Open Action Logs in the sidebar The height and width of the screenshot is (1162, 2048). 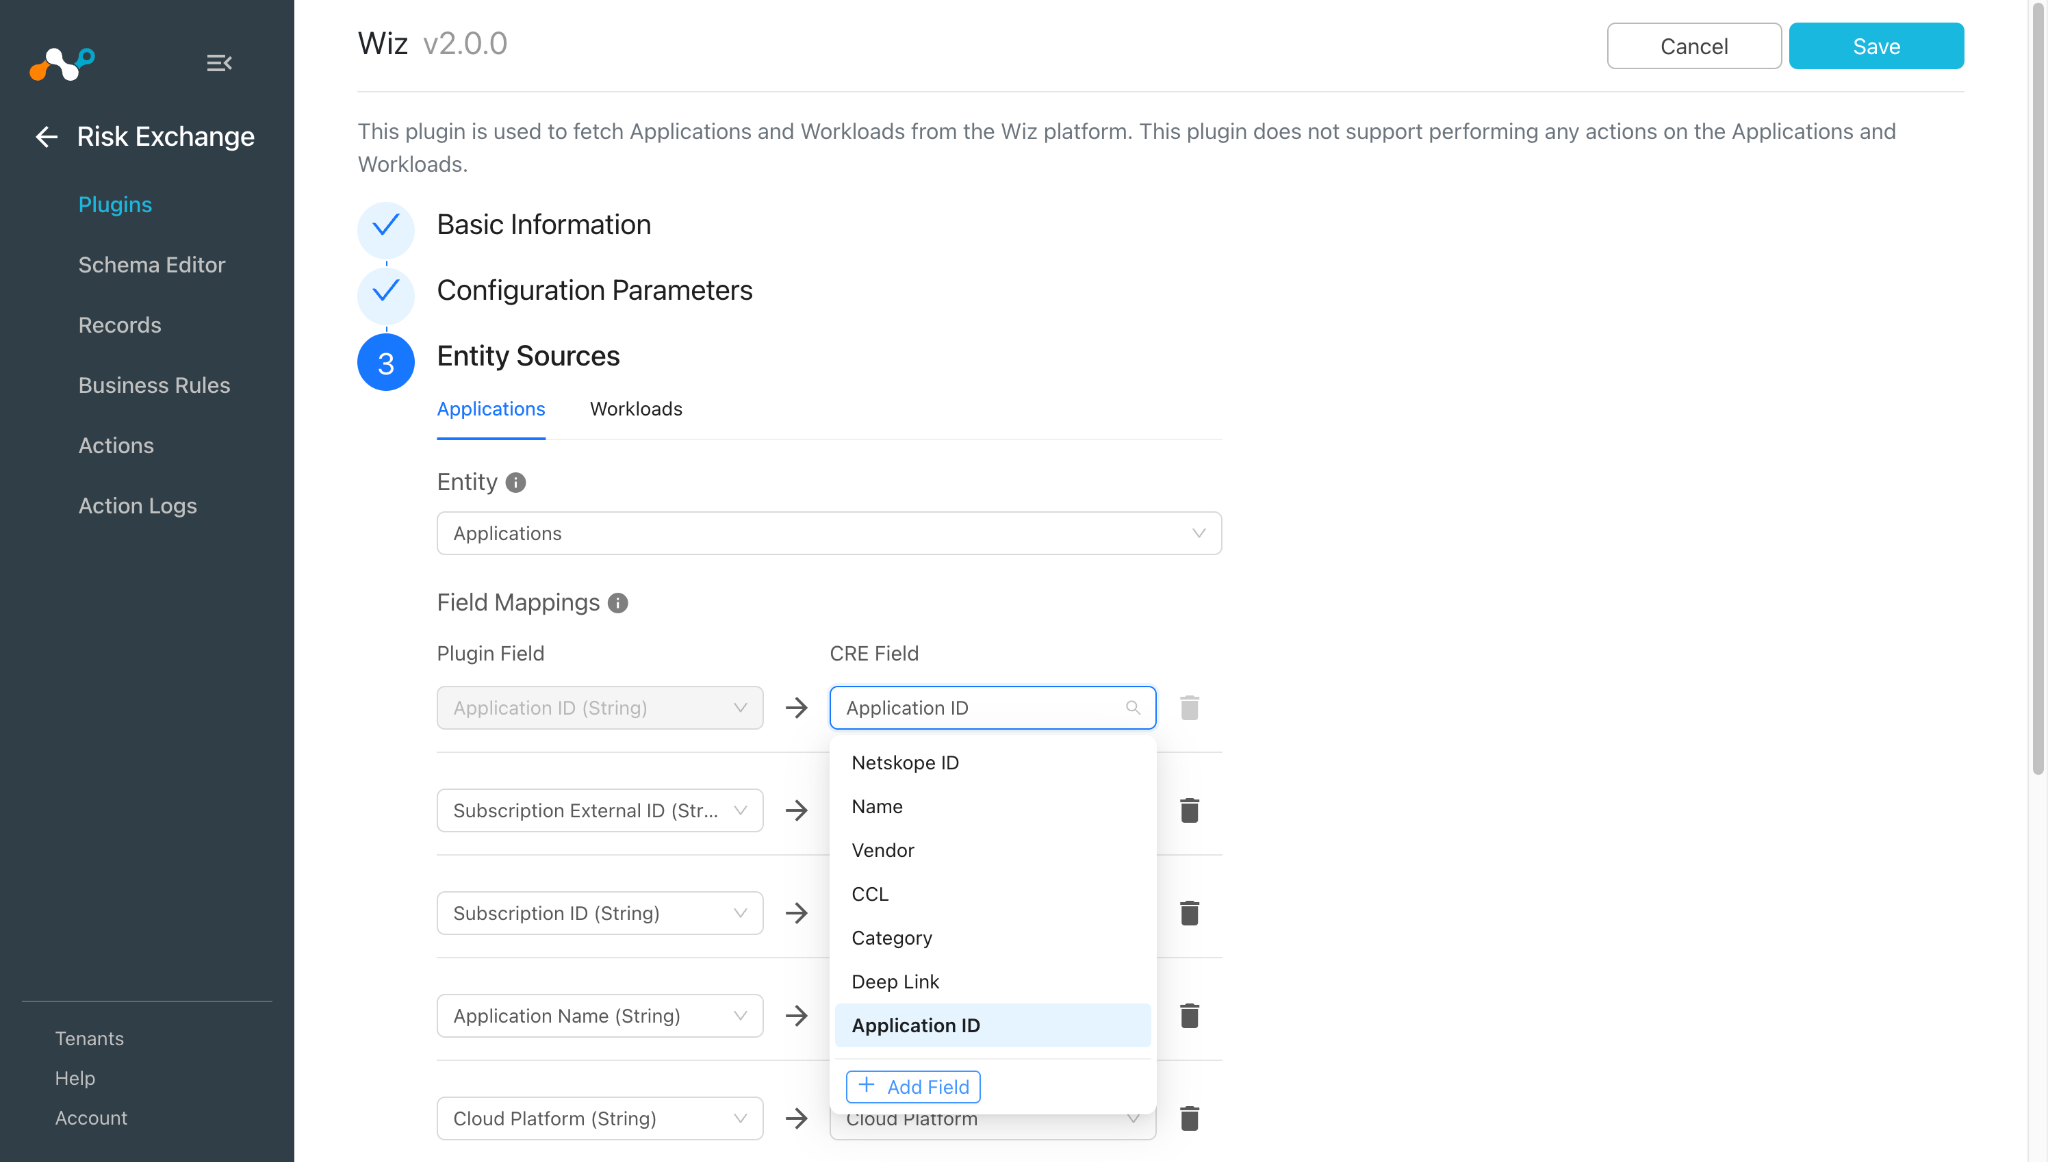[x=138, y=506]
